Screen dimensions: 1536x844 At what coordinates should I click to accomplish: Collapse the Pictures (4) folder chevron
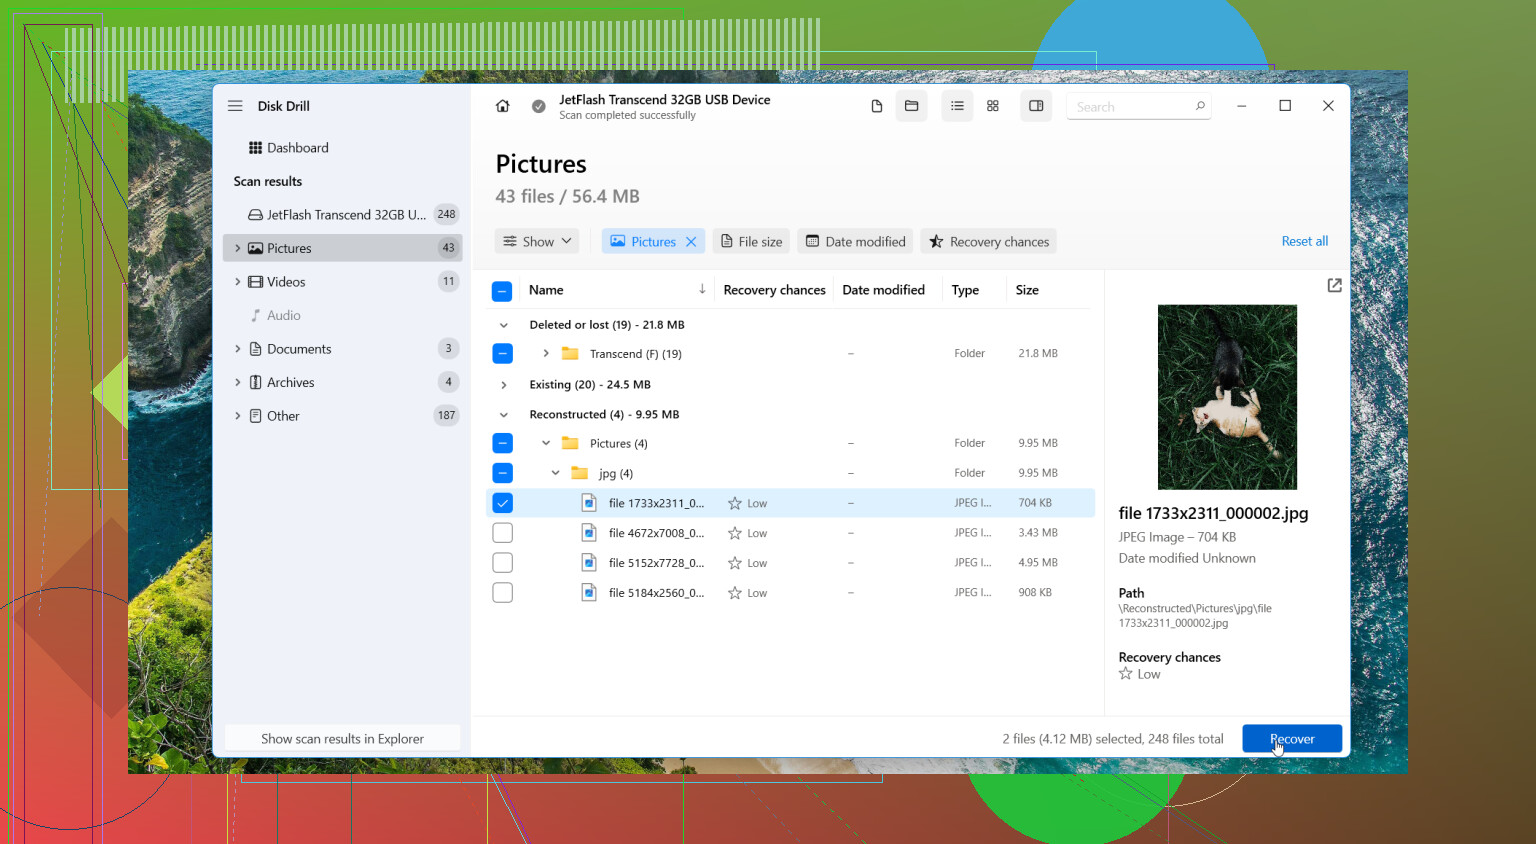546,443
